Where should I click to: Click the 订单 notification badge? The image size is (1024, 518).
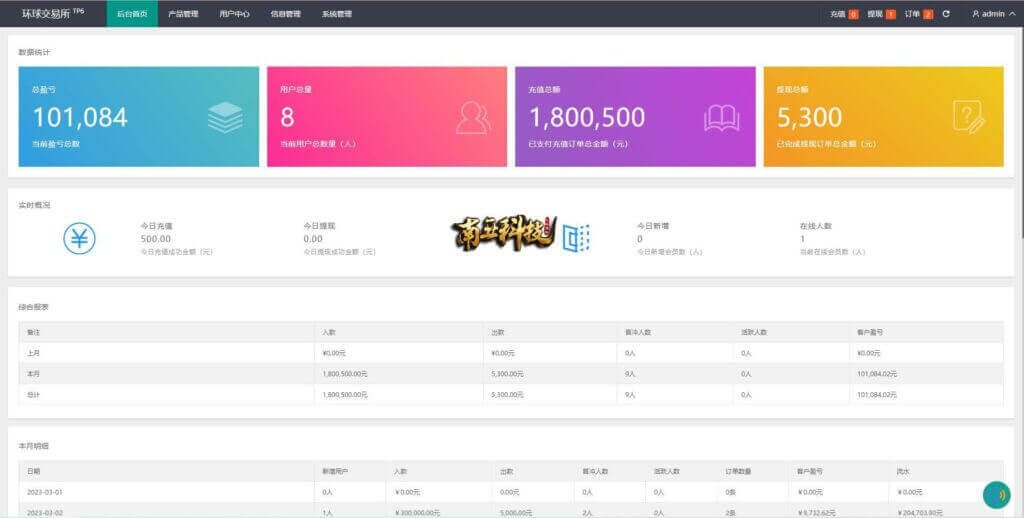tap(928, 14)
